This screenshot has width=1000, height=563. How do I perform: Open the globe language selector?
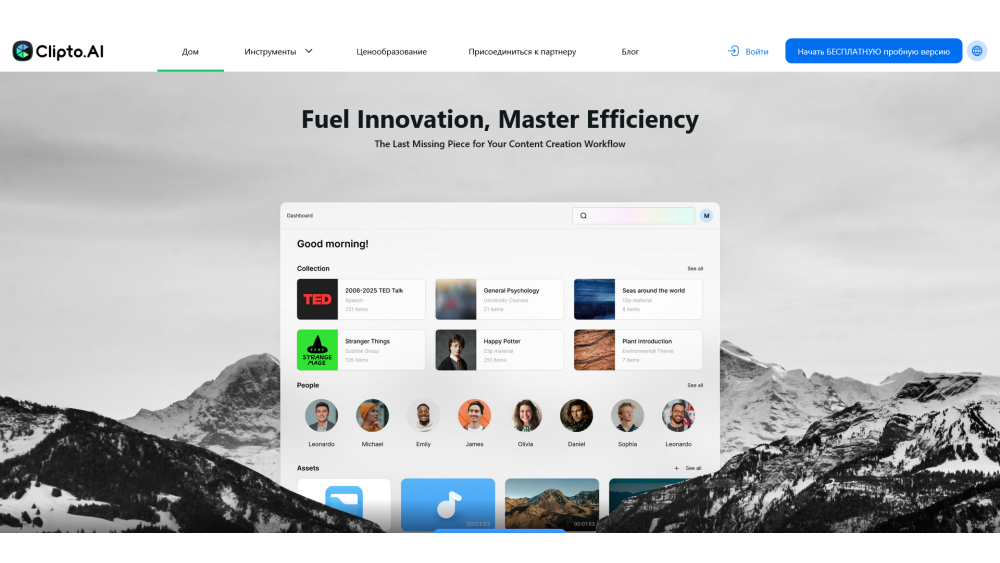click(x=977, y=51)
